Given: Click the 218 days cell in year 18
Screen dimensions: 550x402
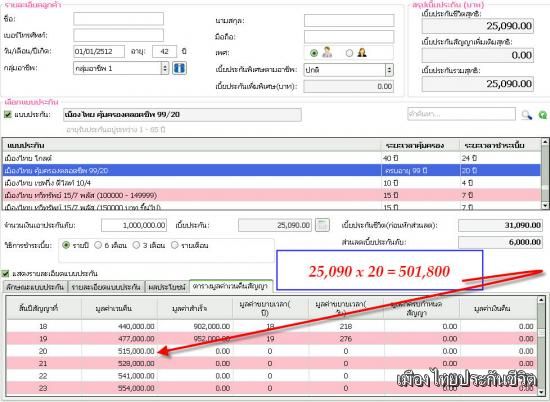Looking at the screenshot, I should point(346,326).
